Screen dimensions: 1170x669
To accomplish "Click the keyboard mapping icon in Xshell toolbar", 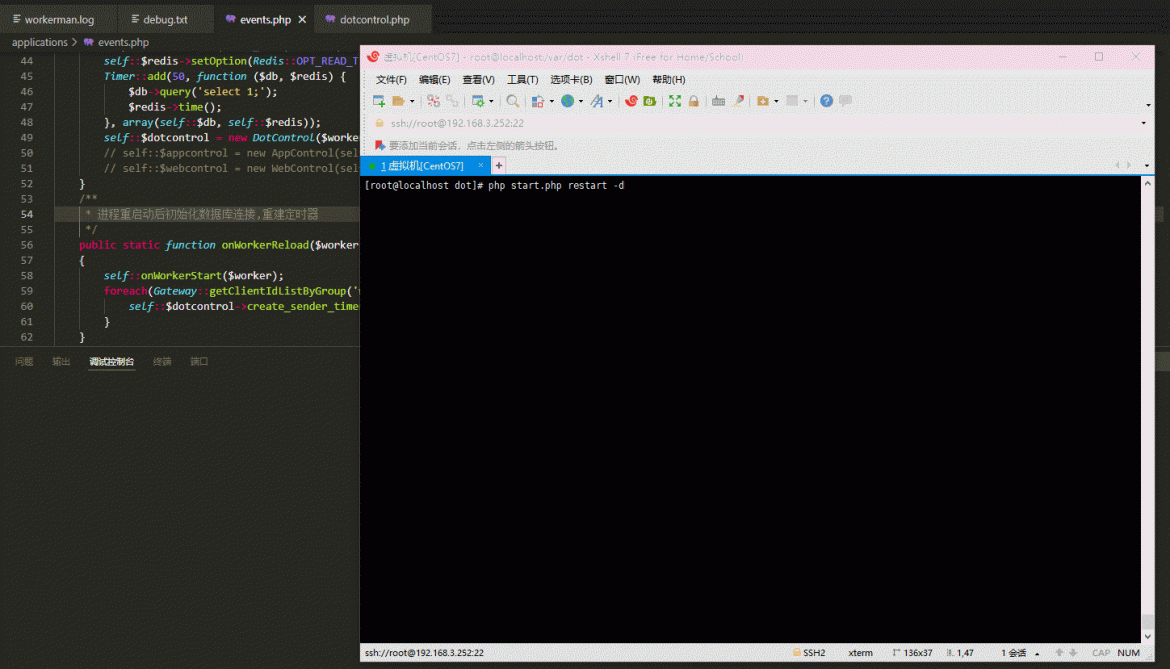I will click(x=719, y=101).
